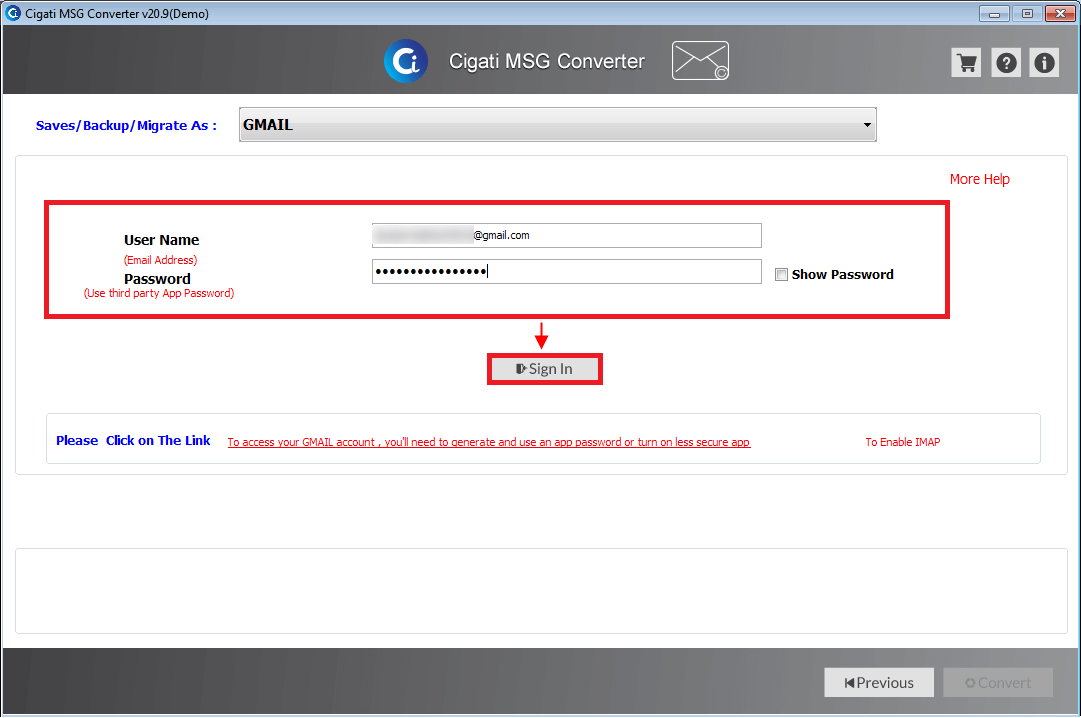Maximize the Cigati MSG Converter window

(x=1027, y=14)
